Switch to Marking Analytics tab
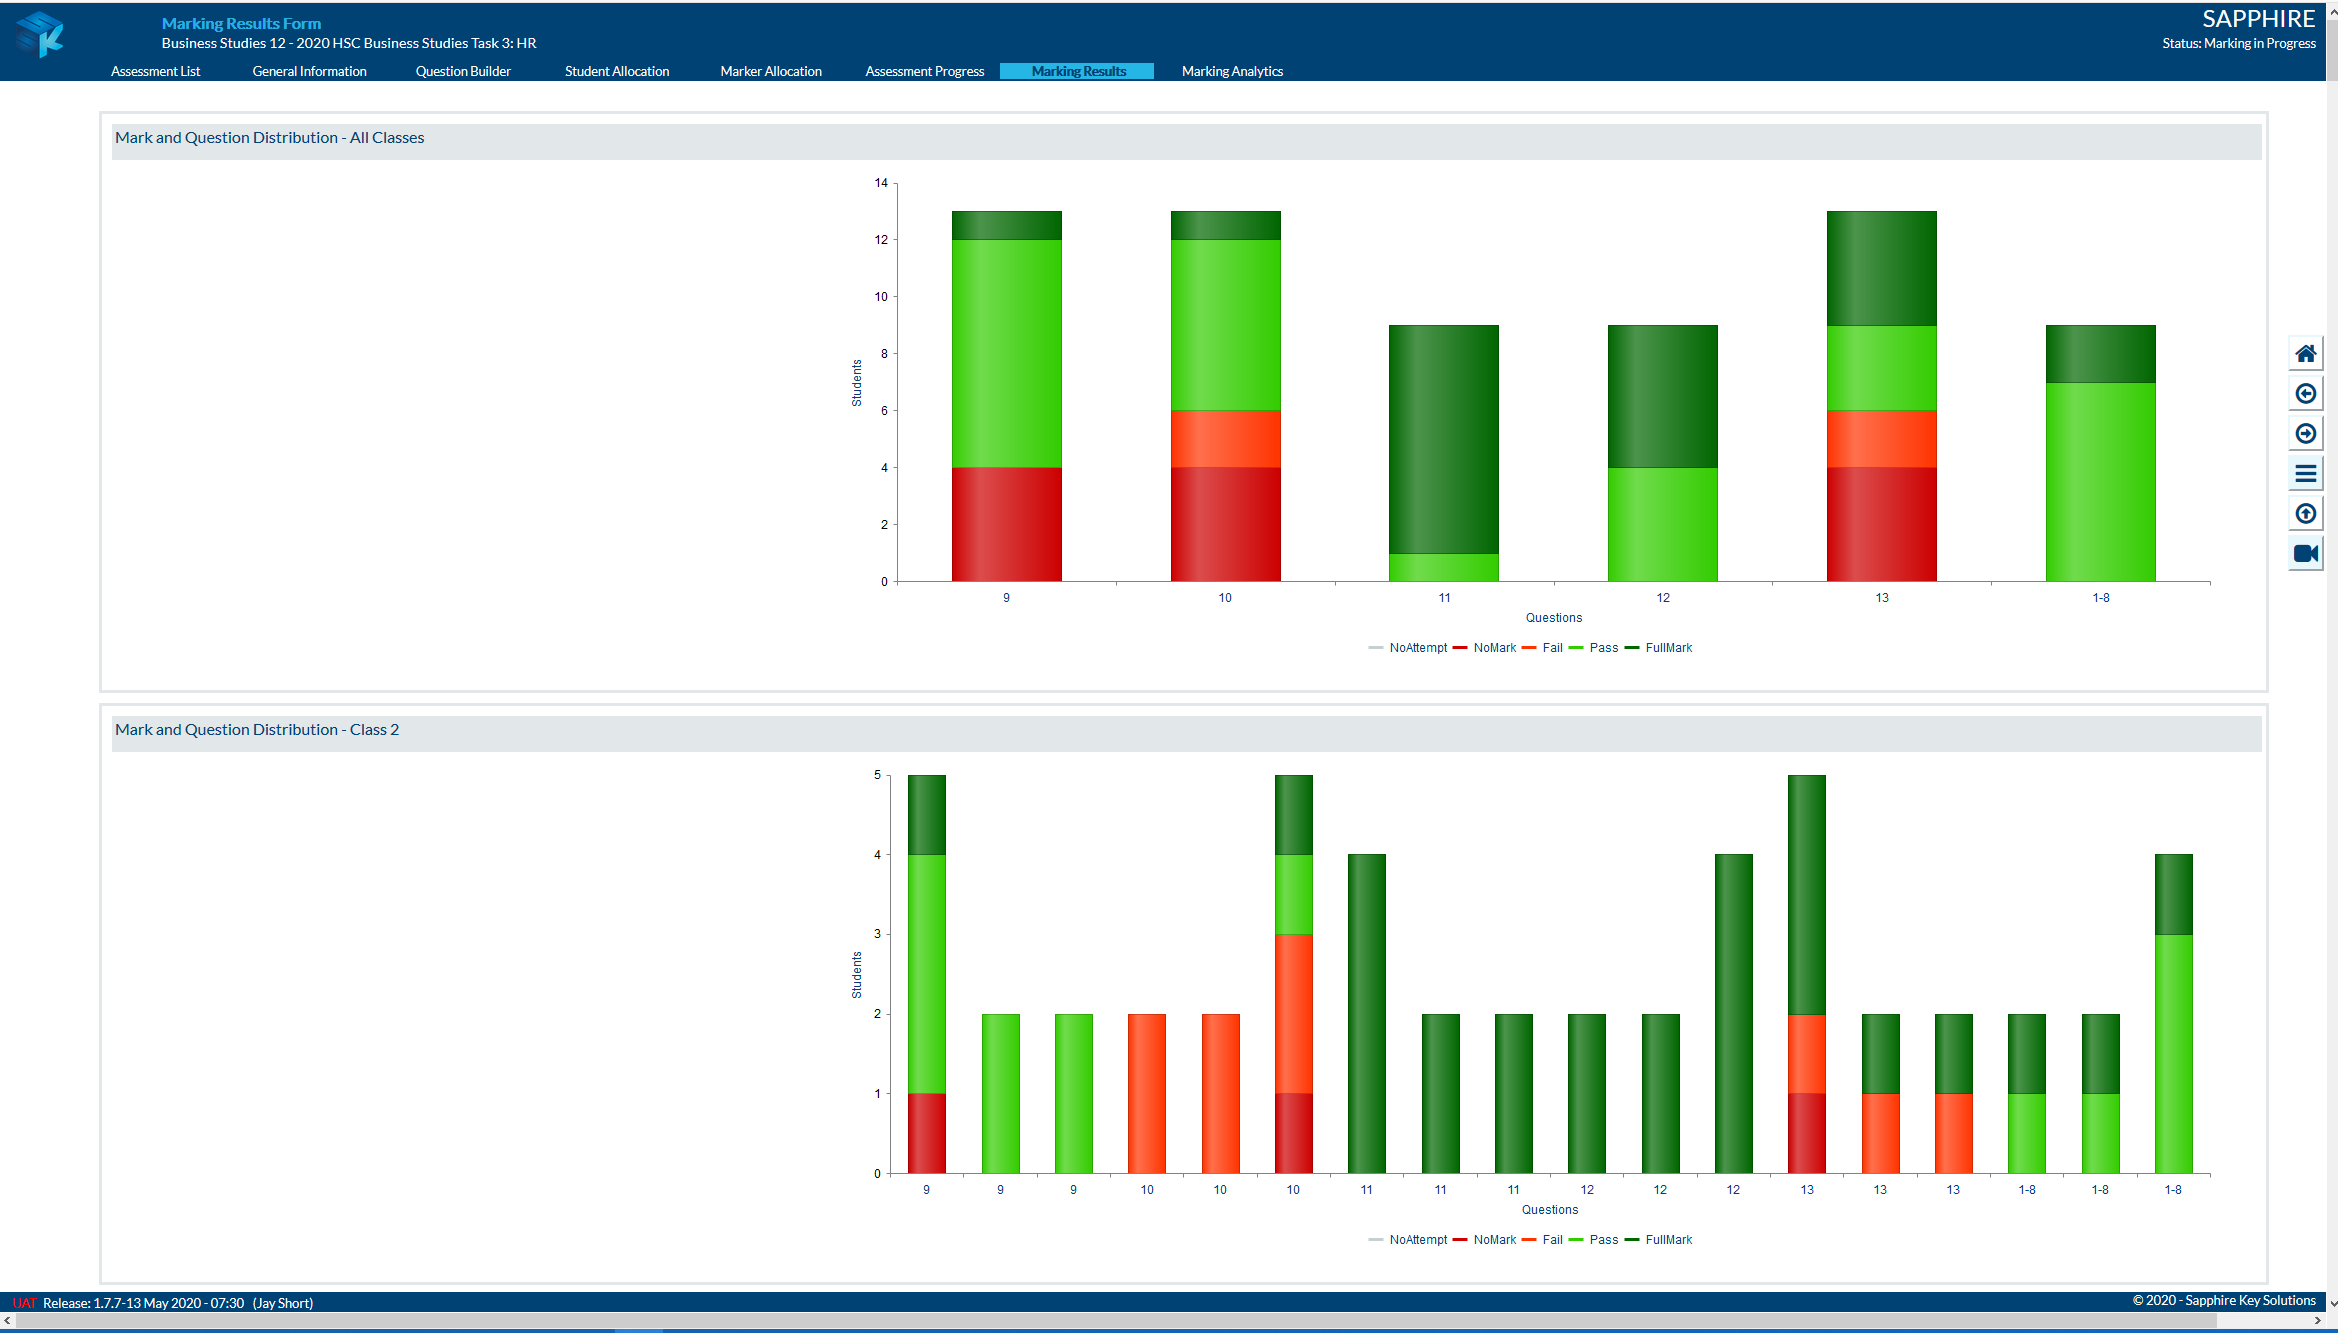This screenshot has height=1333, width=2338. pyautogui.click(x=1232, y=71)
